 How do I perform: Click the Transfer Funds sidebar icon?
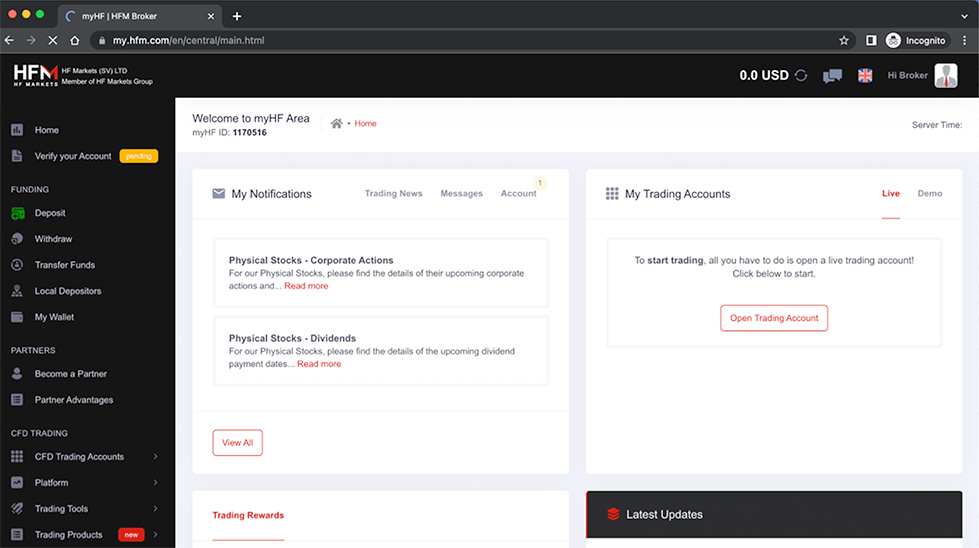coord(17,265)
